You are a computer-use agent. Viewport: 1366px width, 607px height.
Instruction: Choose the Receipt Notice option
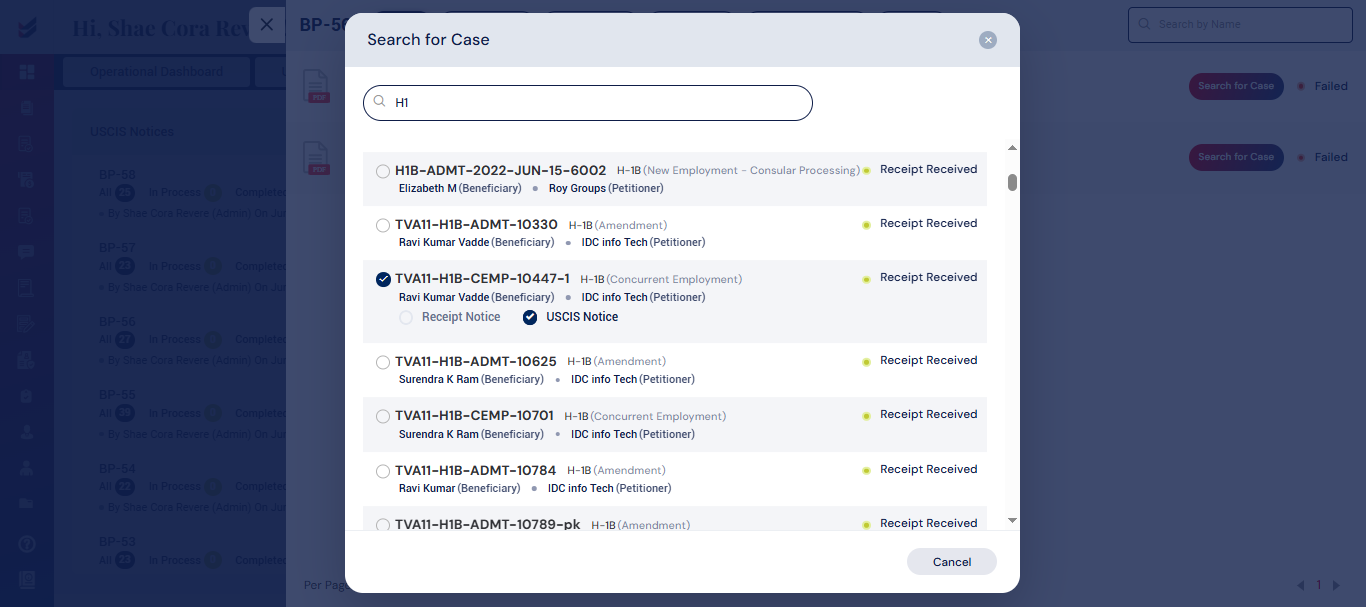click(406, 317)
